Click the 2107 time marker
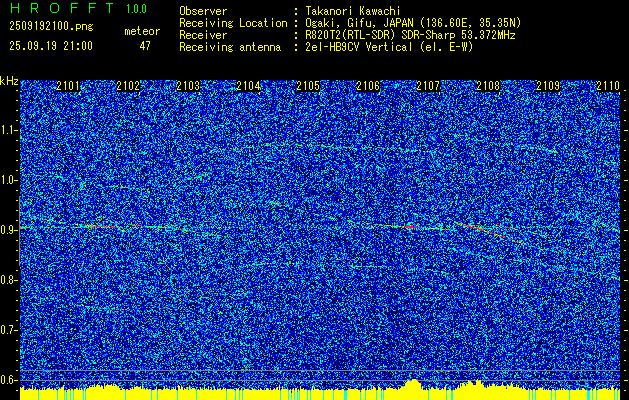The width and height of the screenshot is (629, 400). click(428, 85)
